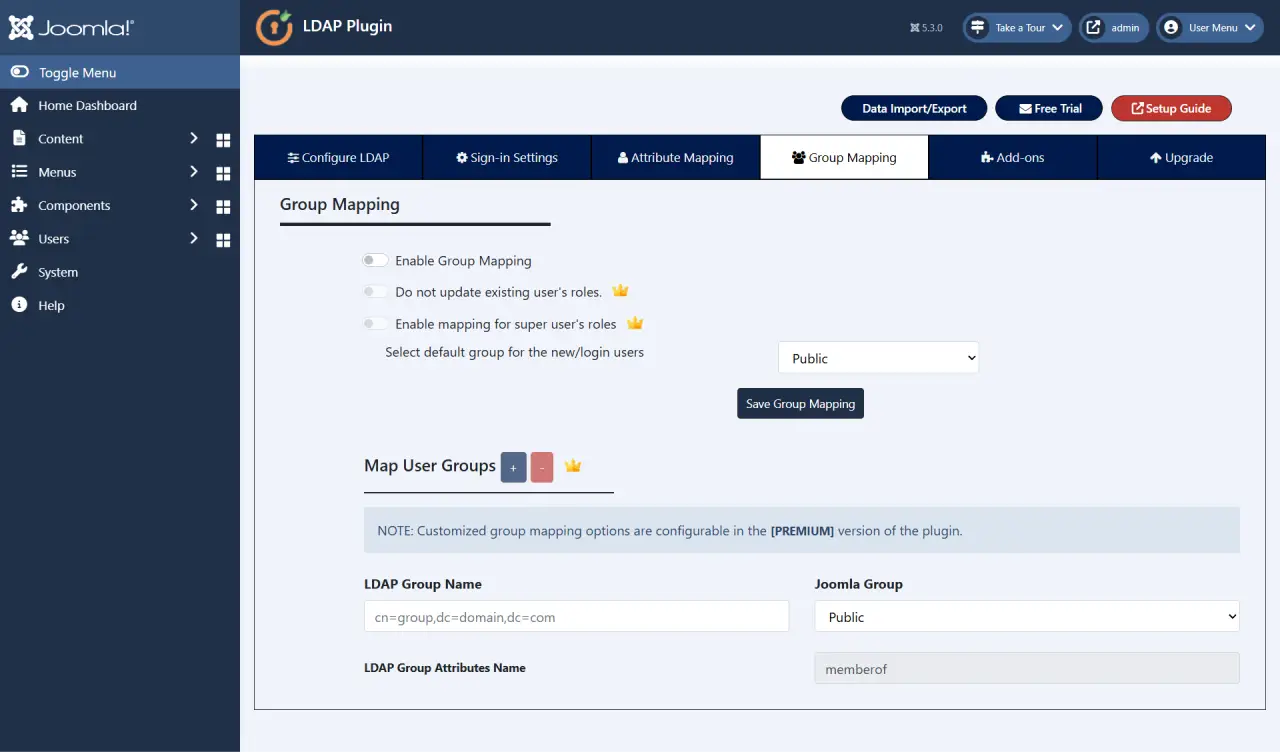Click the "Select default group for the new/login users" label
The image size is (1280, 752).
pyautogui.click(x=515, y=352)
